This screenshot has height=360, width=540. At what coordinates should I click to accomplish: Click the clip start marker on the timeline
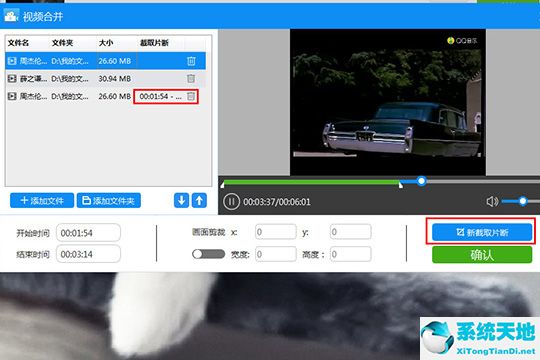click(222, 185)
